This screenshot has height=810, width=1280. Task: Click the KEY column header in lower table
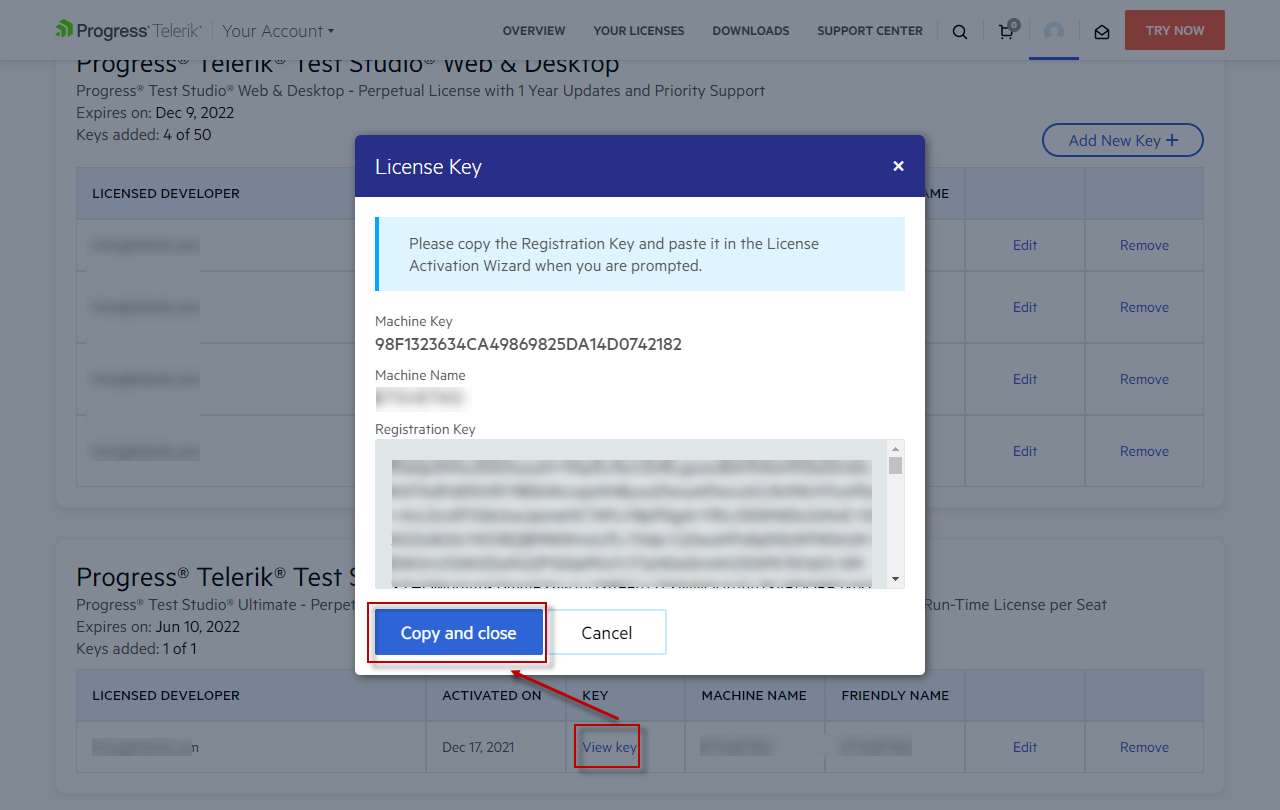(x=595, y=695)
